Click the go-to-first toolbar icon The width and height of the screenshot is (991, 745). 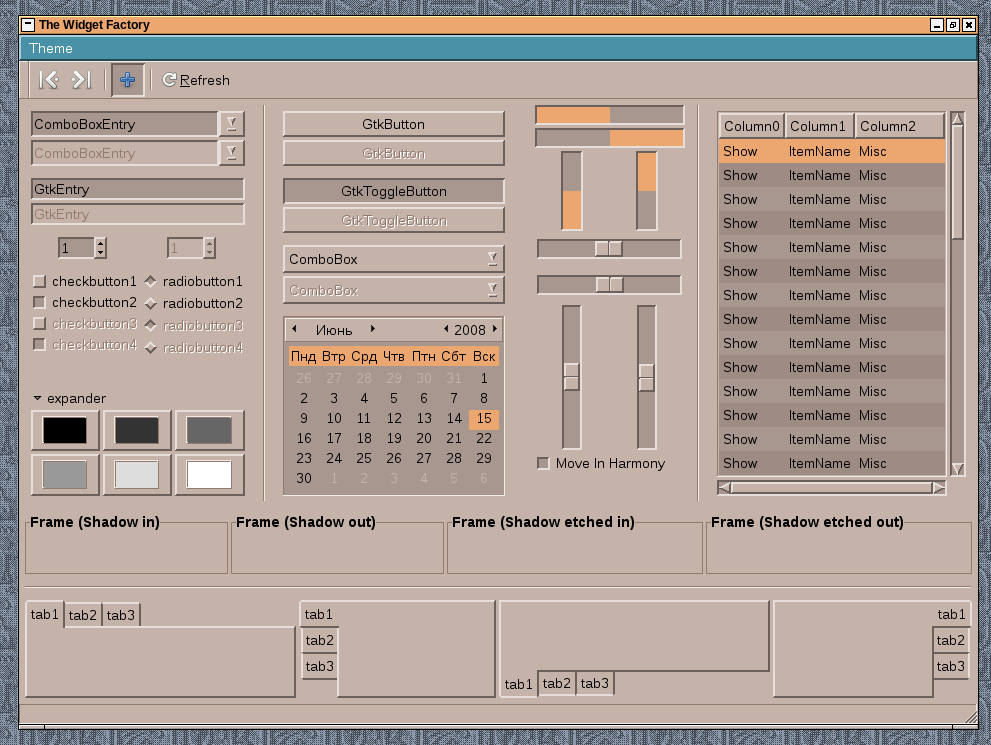48,80
